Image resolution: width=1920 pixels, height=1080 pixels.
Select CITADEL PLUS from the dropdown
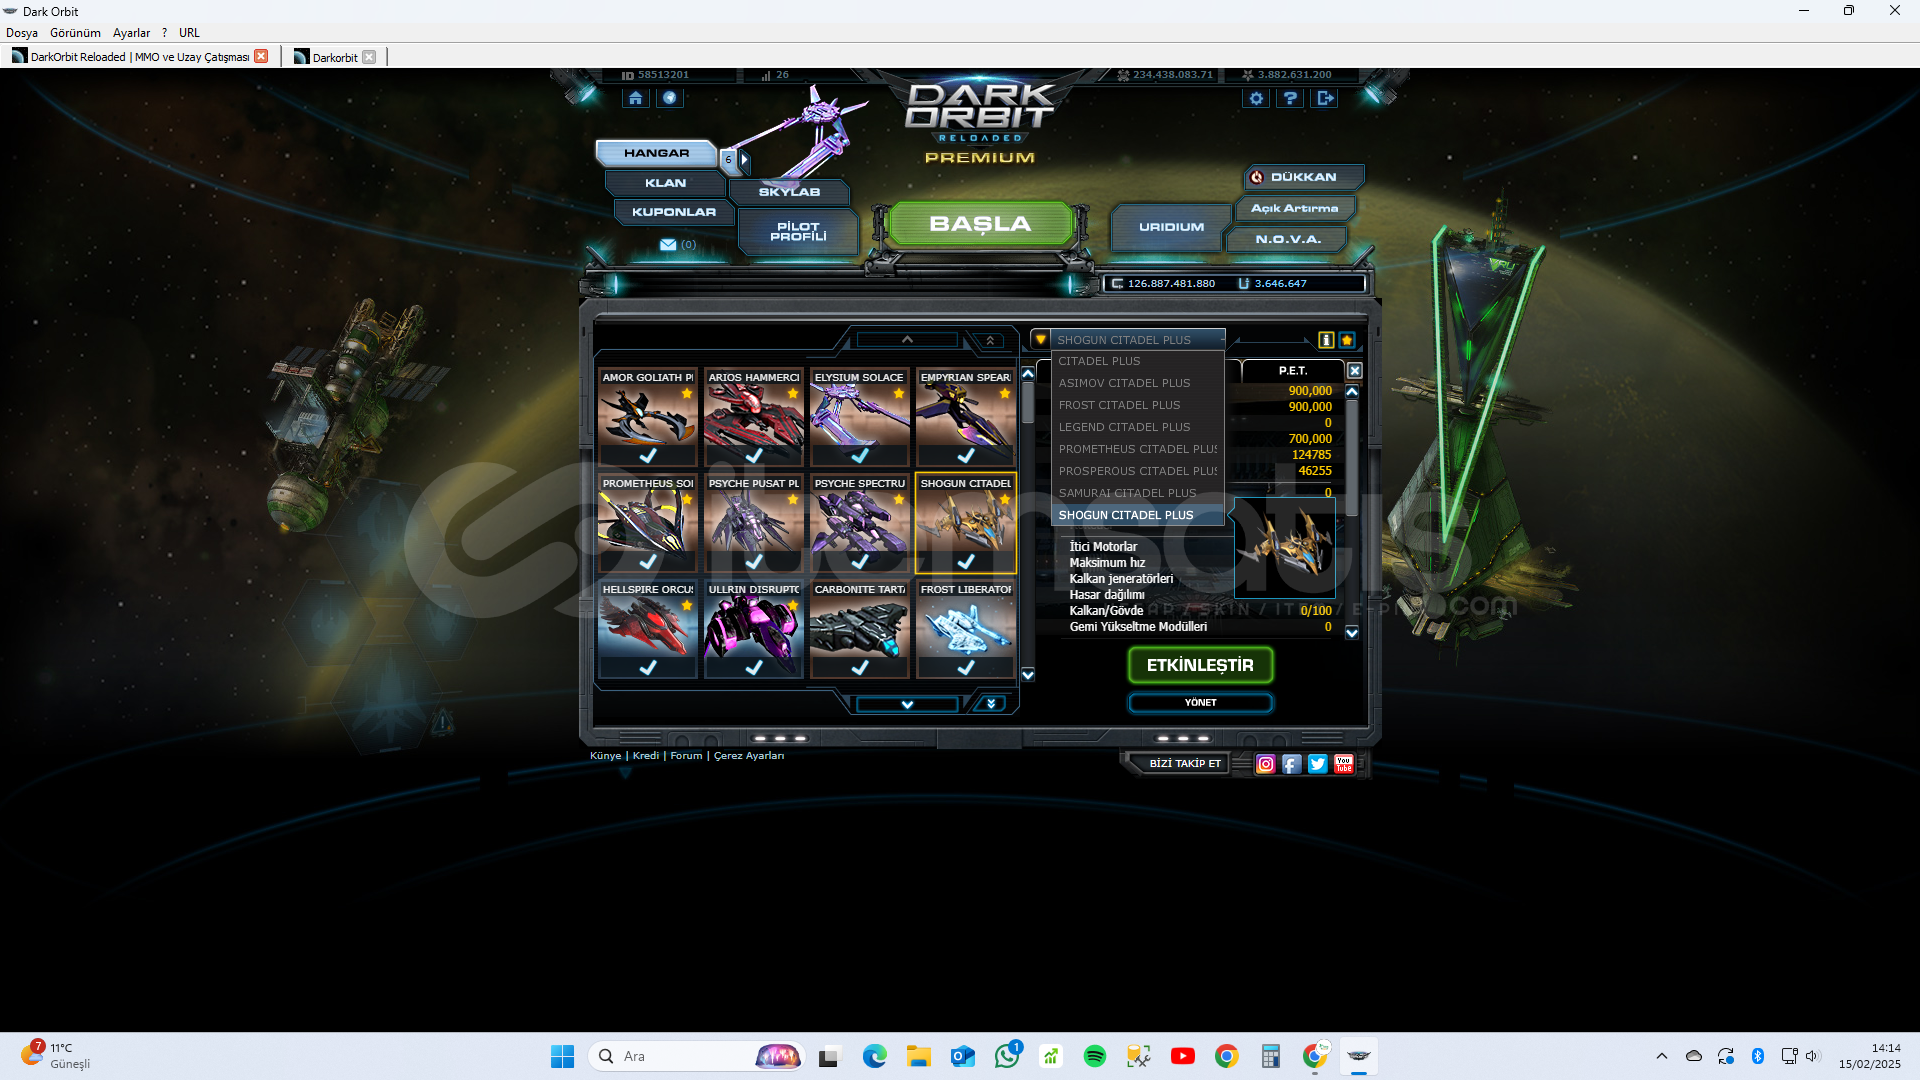pyautogui.click(x=1138, y=361)
